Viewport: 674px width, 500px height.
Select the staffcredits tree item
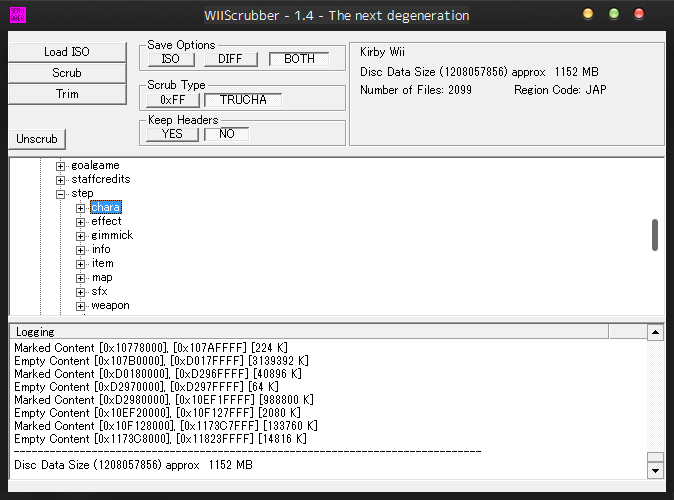tap(101, 179)
